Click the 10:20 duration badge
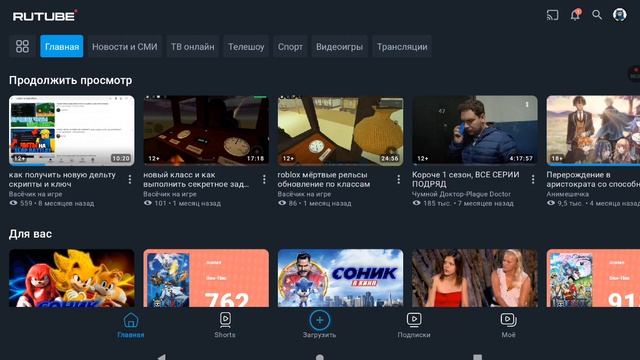The height and width of the screenshot is (360, 640). (x=121, y=158)
